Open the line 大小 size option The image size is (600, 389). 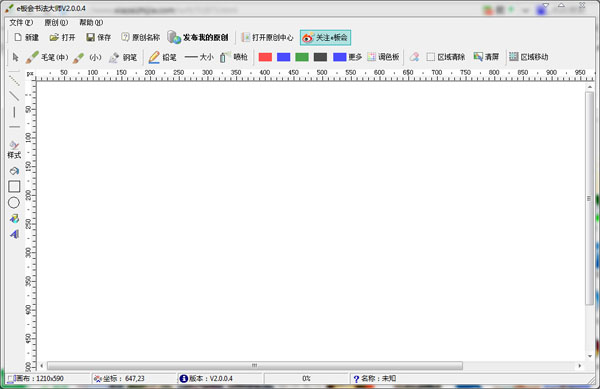[199, 57]
